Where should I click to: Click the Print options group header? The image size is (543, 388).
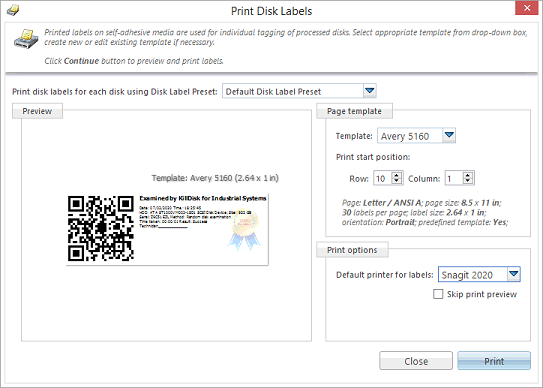click(352, 250)
